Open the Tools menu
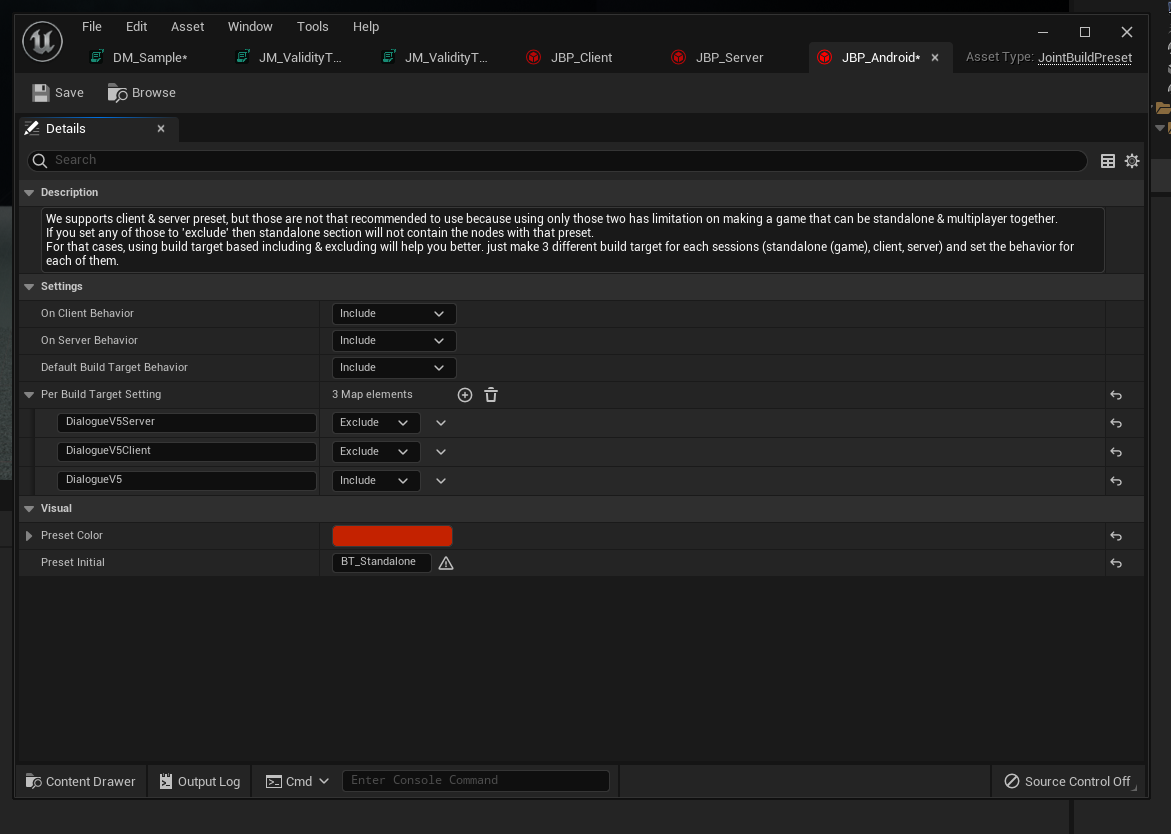The image size is (1171, 834). pos(312,27)
